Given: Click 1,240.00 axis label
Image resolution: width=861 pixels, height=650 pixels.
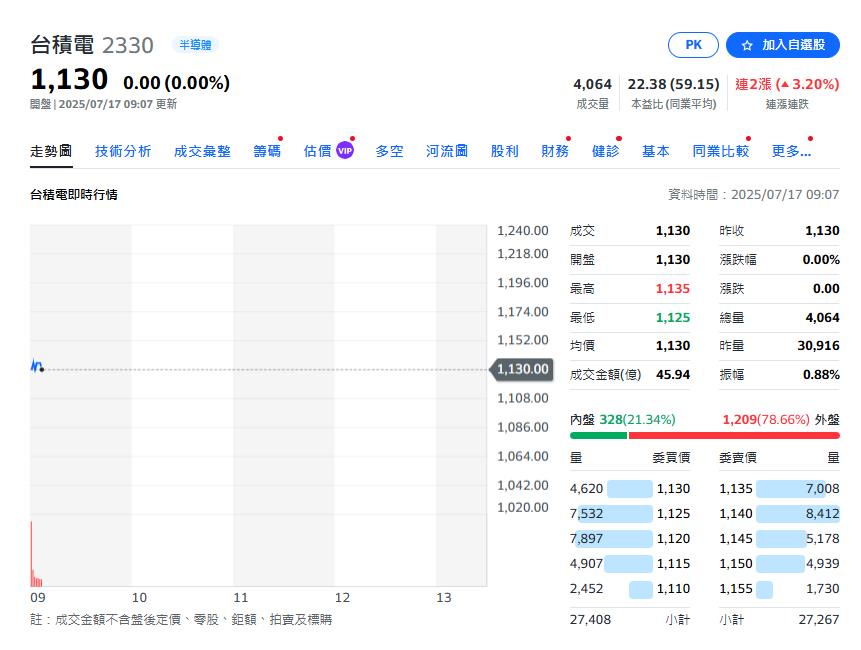Looking at the screenshot, I should tap(523, 231).
